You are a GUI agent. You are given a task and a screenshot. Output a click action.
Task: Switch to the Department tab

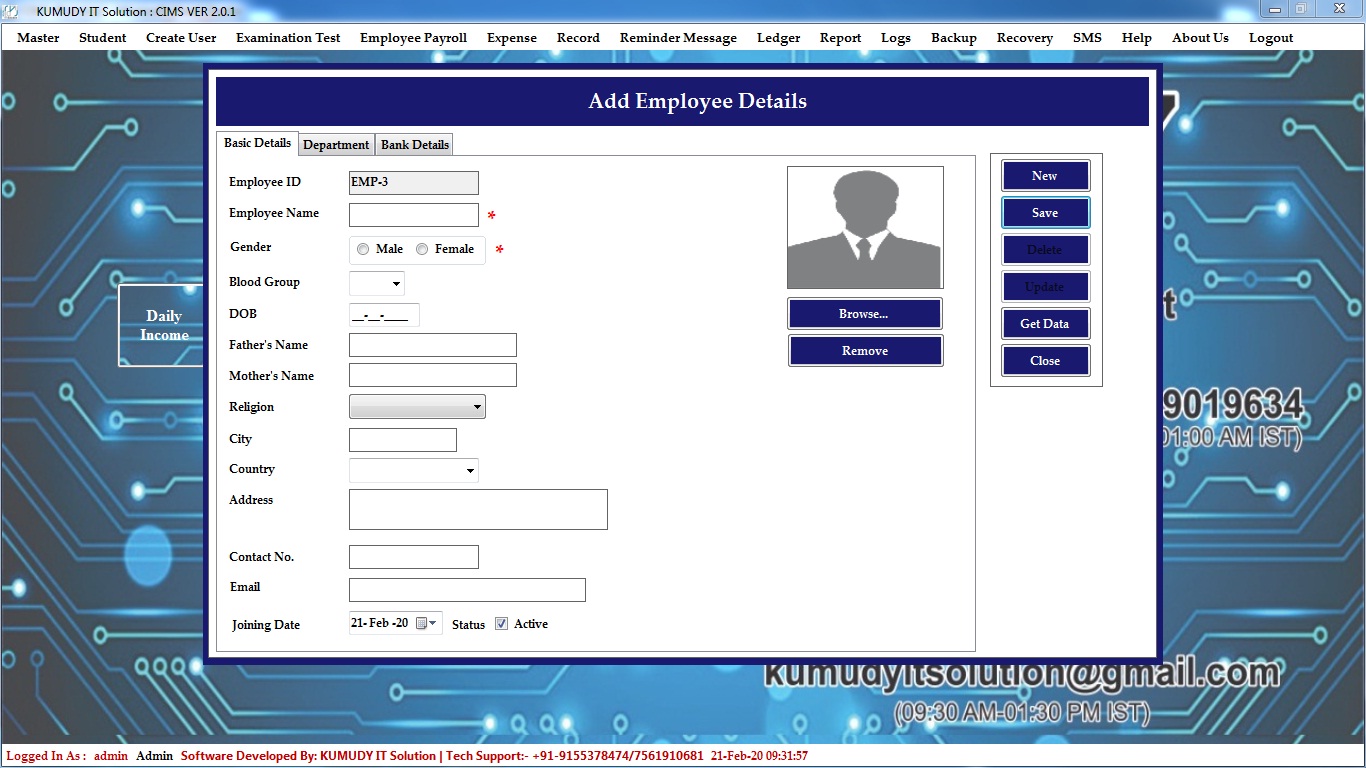click(336, 145)
